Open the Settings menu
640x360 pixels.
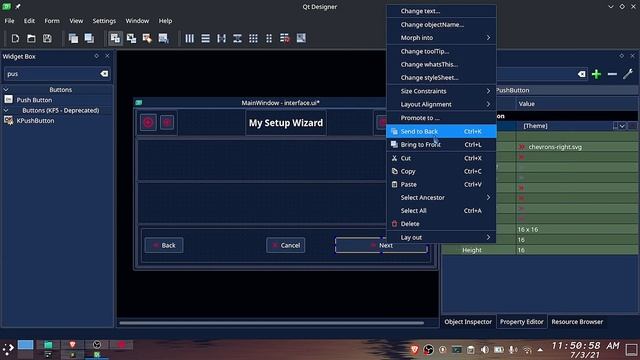click(104, 21)
